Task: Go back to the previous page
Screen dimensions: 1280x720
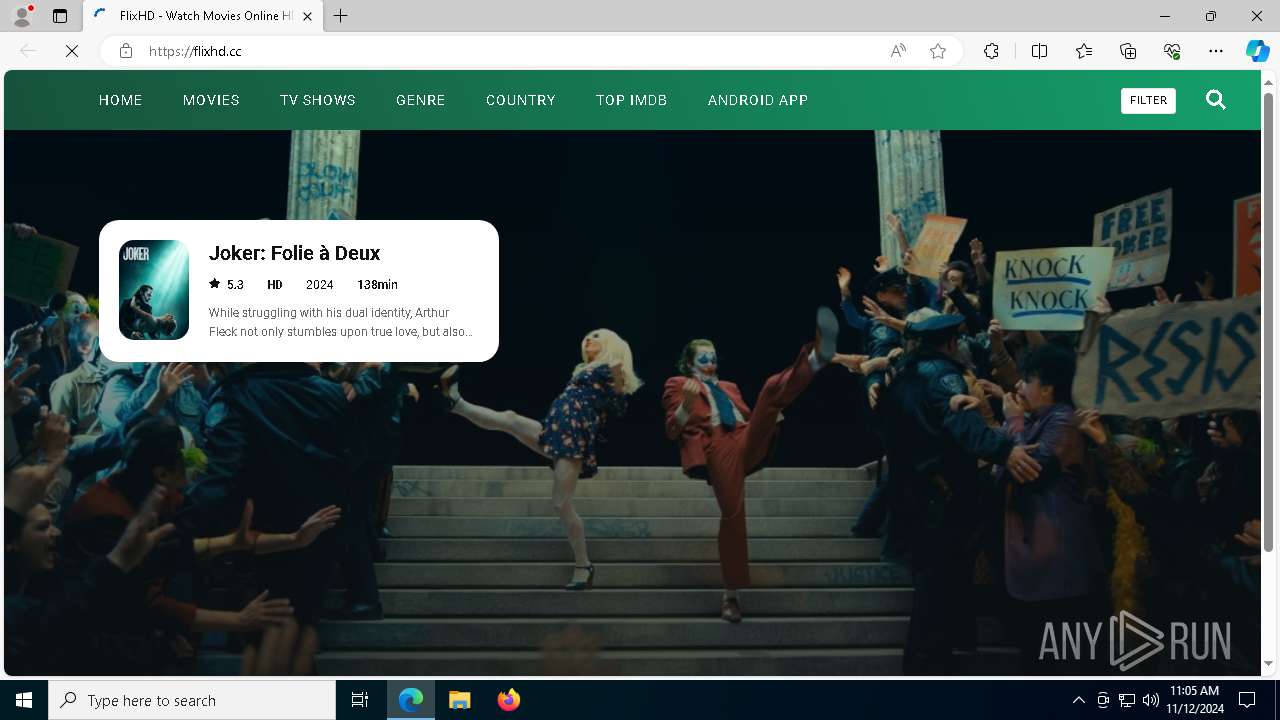Action: (x=28, y=51)
